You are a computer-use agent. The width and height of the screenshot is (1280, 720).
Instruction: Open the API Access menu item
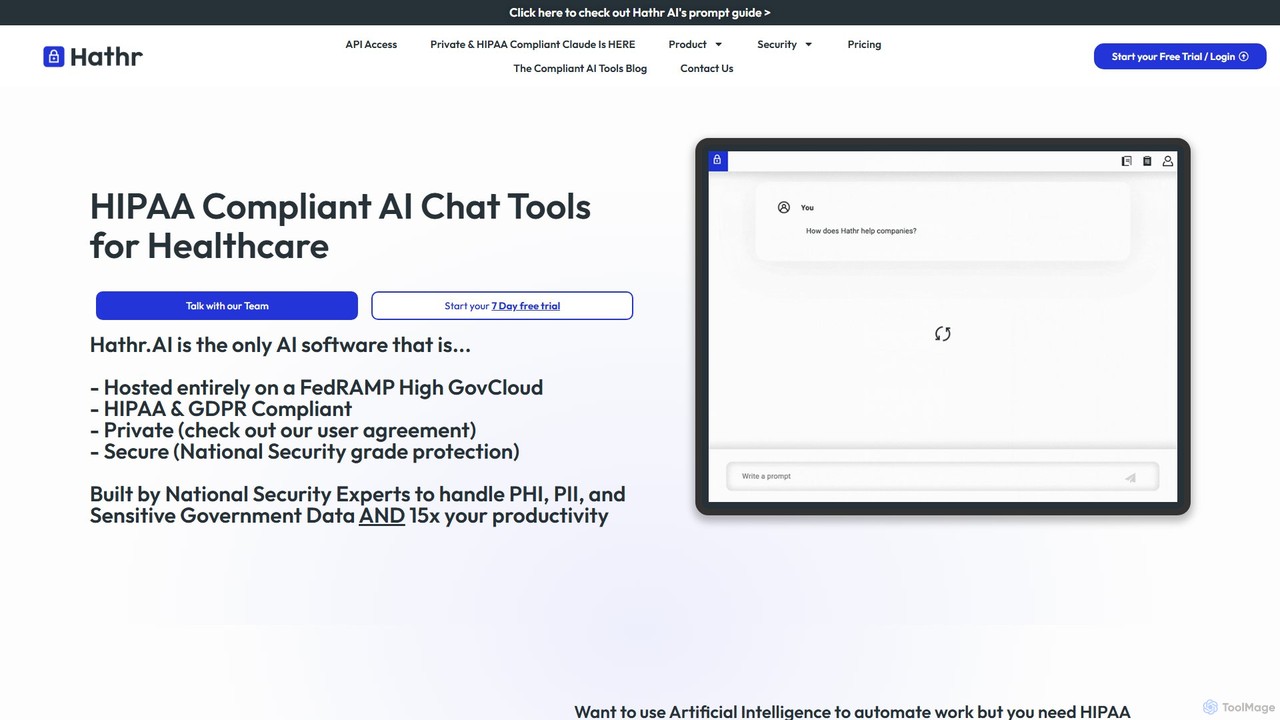371,44
